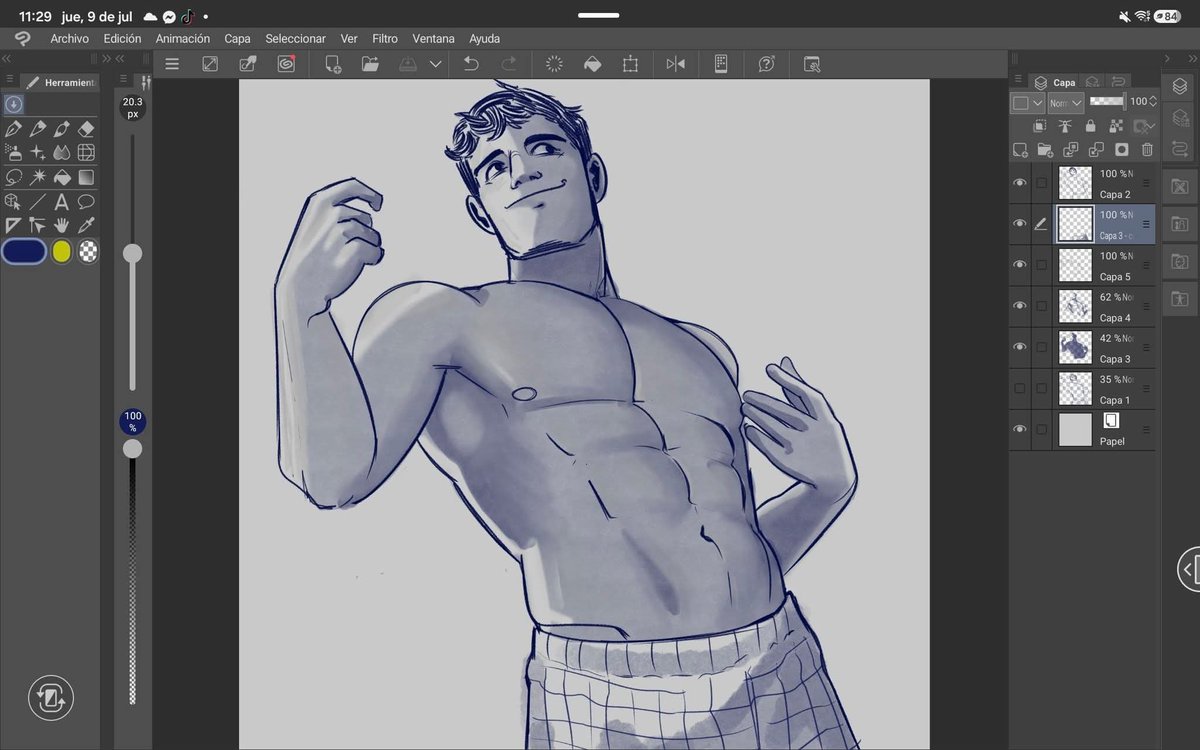Select the Balloon tool
The image size is (1200, 750).
(86, 201)
